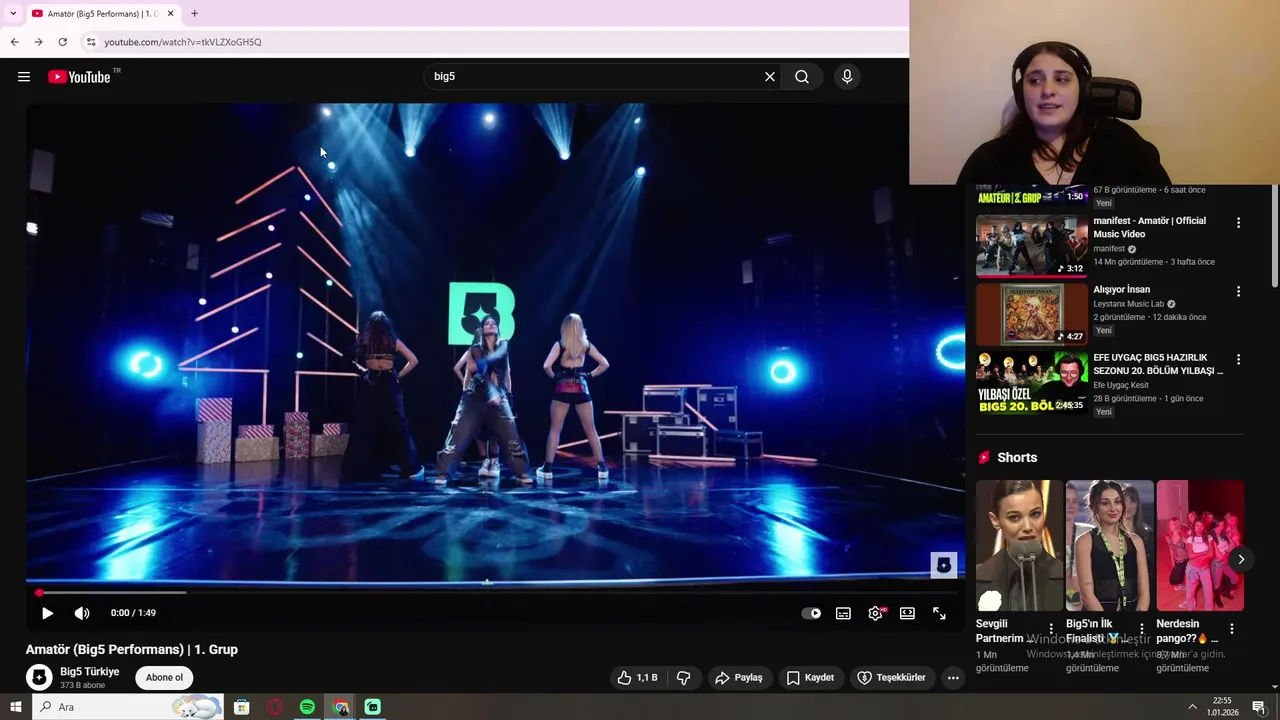Click the Shorts section logo icon
Viewport: 1280px width, 720px height.
coord(984,457)
